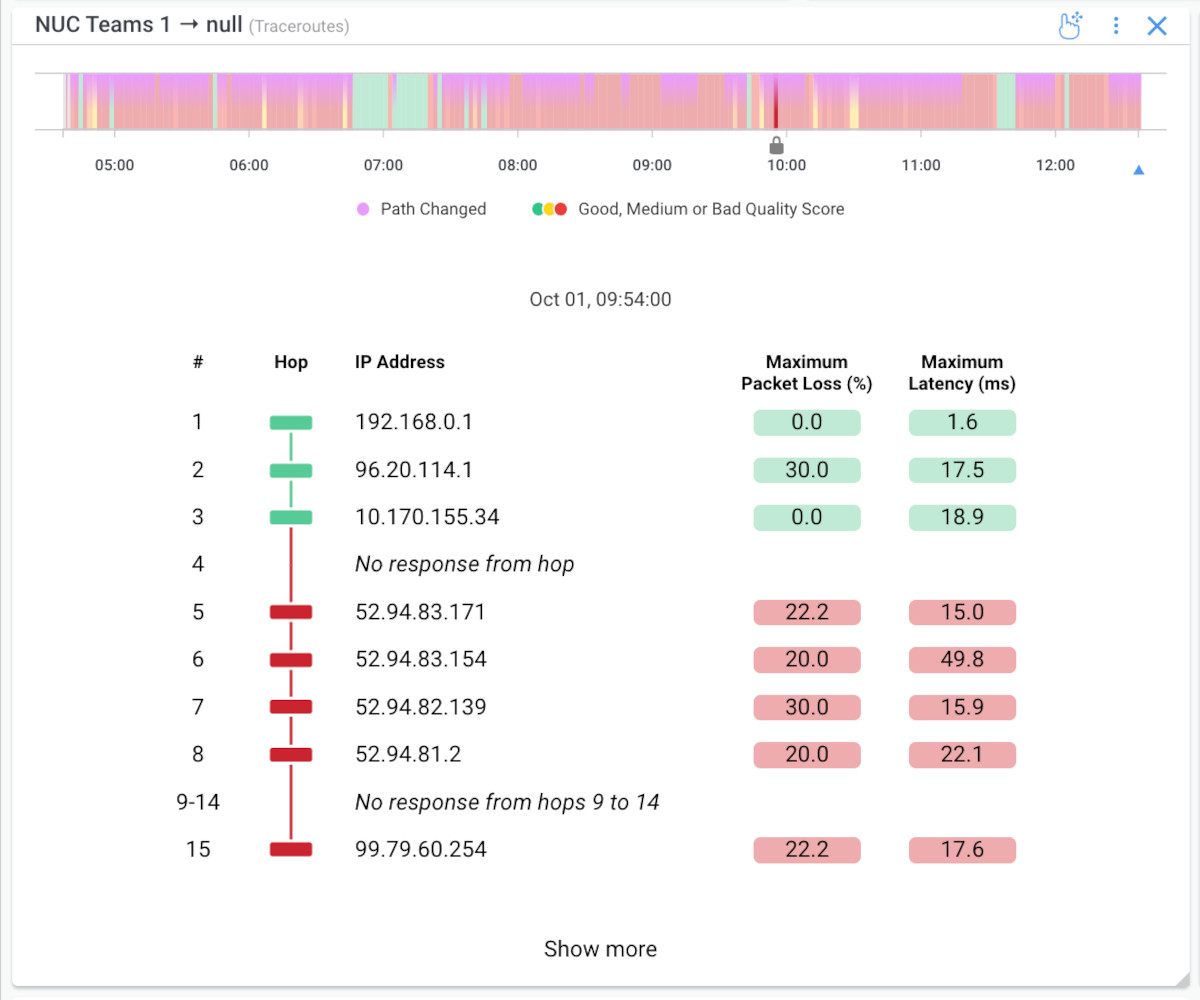
Task: Click the Maximum Latency column header
Action: pyautogui.click(x=962, y=372)
